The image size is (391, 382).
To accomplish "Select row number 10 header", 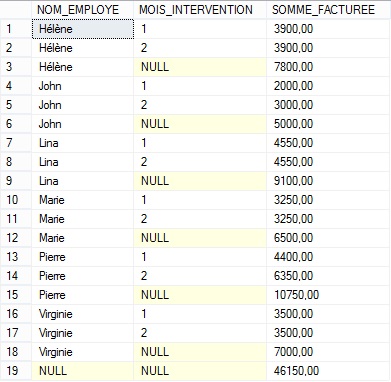I will (16, 200).
